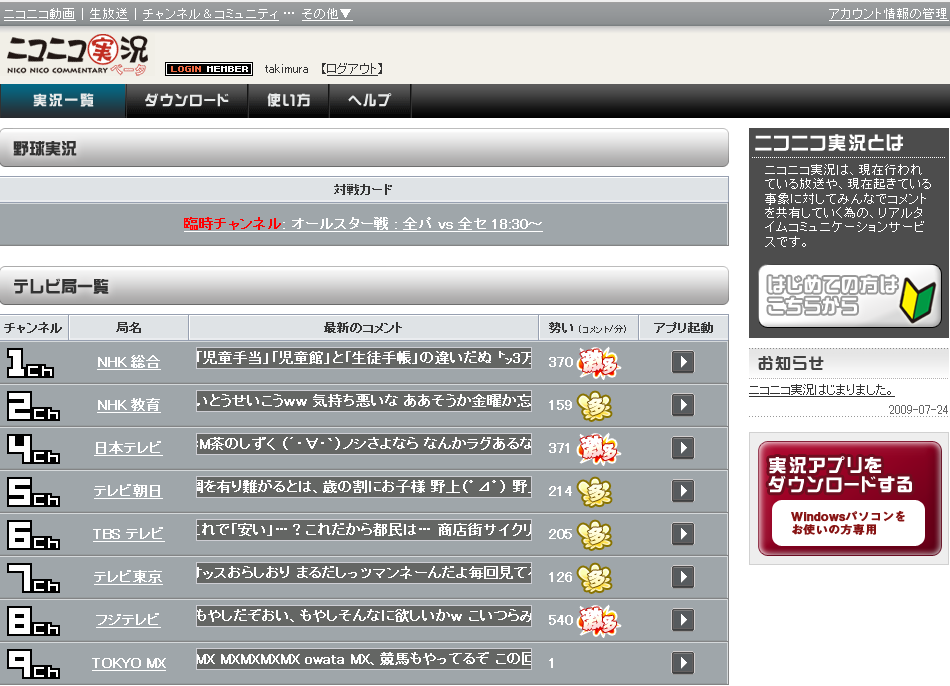Launch app for 日本テレビ channel
Screen dimensions: 950x686
coord(683,448)
